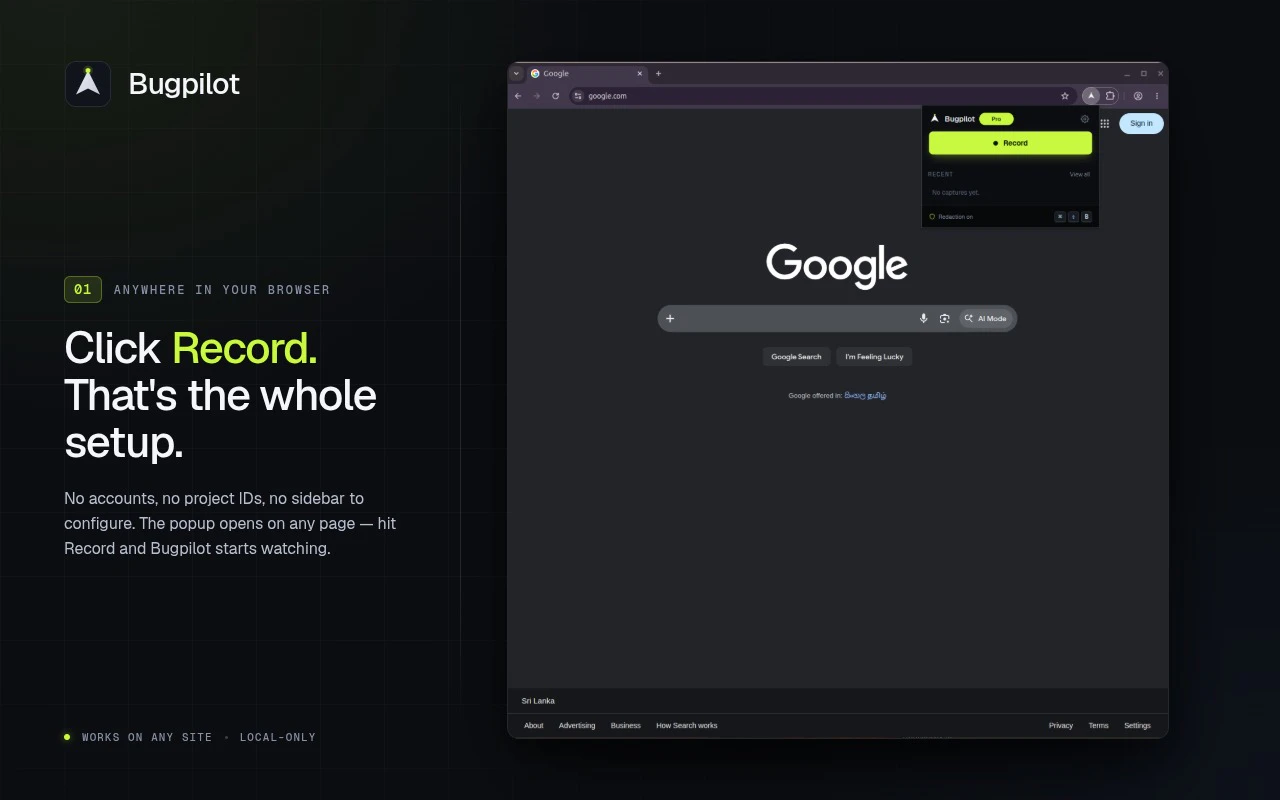1280x800 pixels.
Task: Click the Bugpilot logo inside the popup
Action: [x=935, y=118]
